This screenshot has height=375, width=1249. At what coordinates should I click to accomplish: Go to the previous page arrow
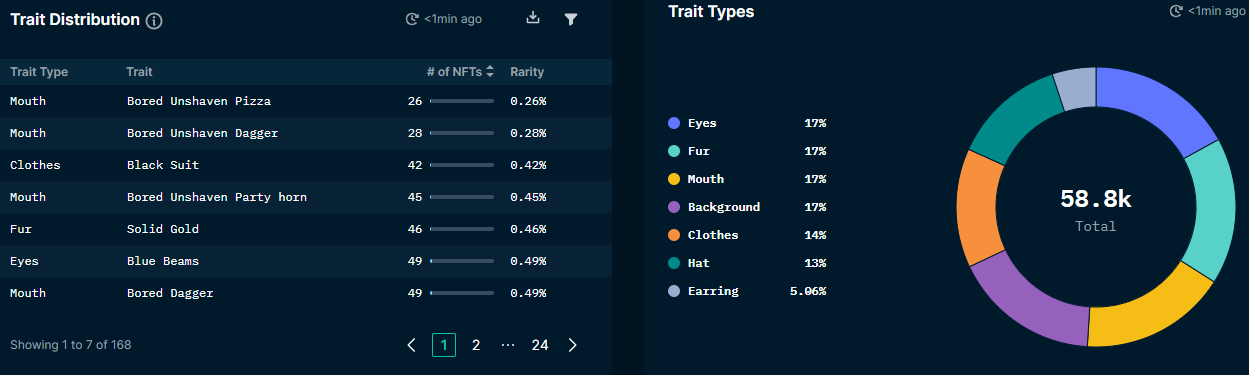(x=412, y=345)
